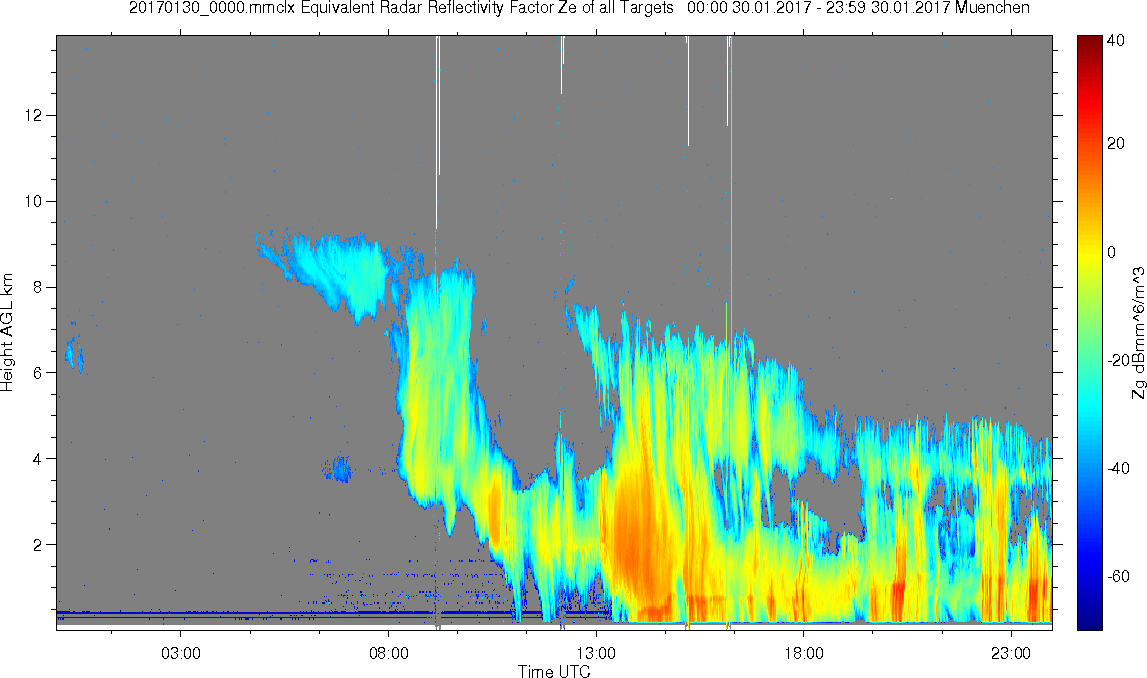The height and width of the screenshot is (678, 1147).
Task: Click the intense orange echo core after 13:00
Action: click(x=636, y=534)
